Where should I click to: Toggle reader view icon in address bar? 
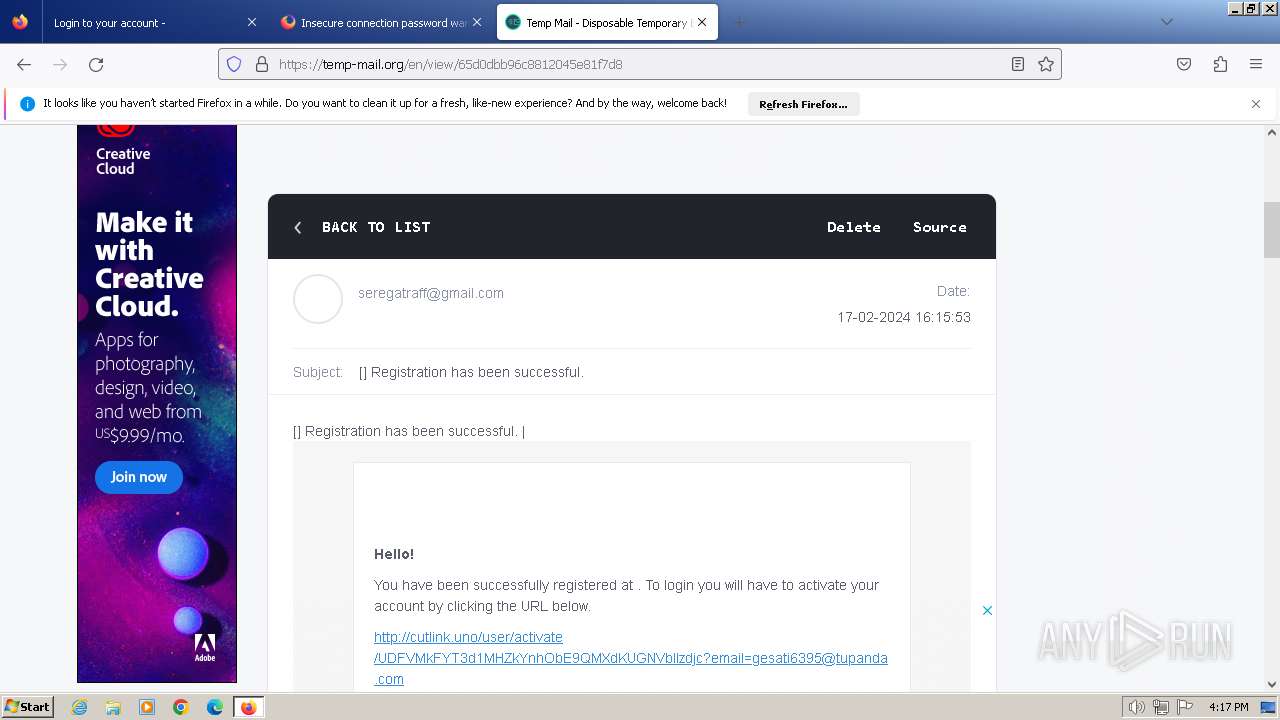1018,64
